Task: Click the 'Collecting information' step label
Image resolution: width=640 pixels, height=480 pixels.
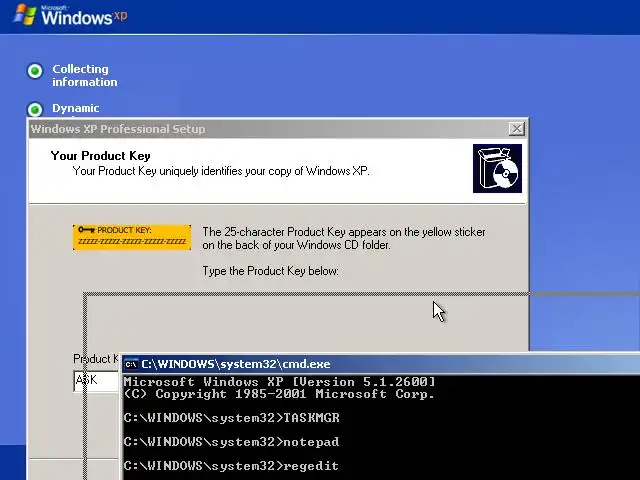Action: coord(84,76)
